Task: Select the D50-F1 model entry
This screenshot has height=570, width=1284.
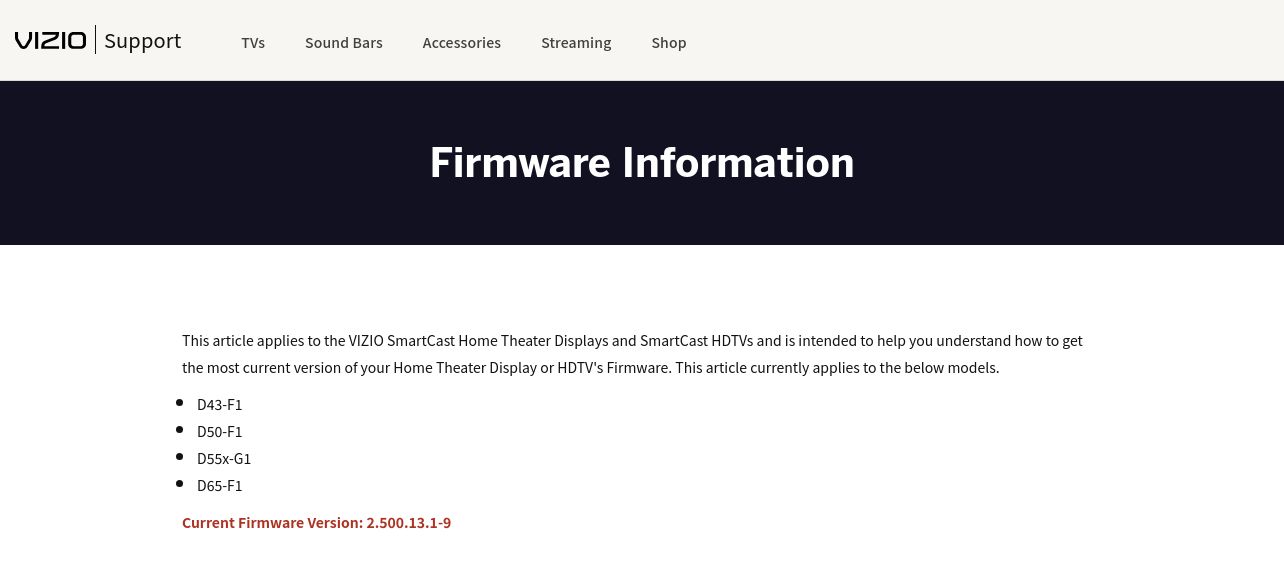Action: click(220, 431)
